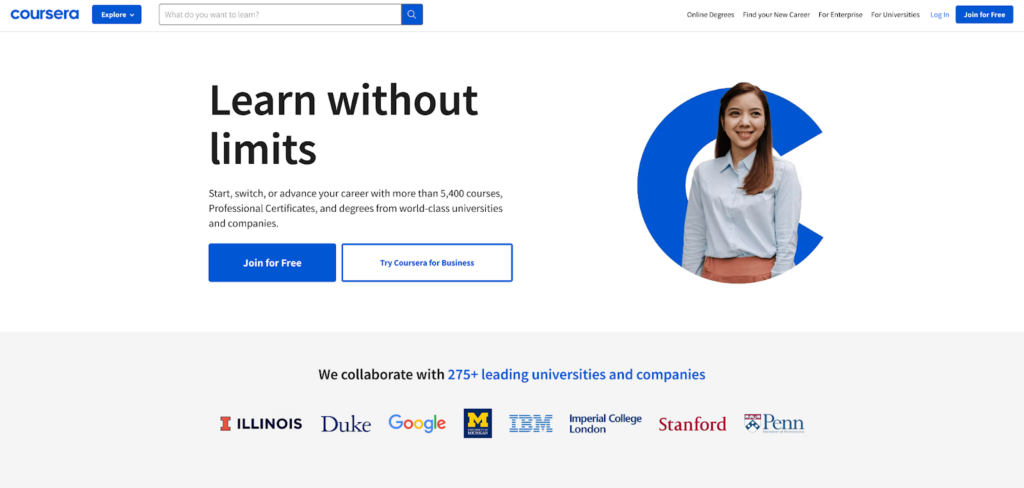Open the Penn logo

[774, 423]
